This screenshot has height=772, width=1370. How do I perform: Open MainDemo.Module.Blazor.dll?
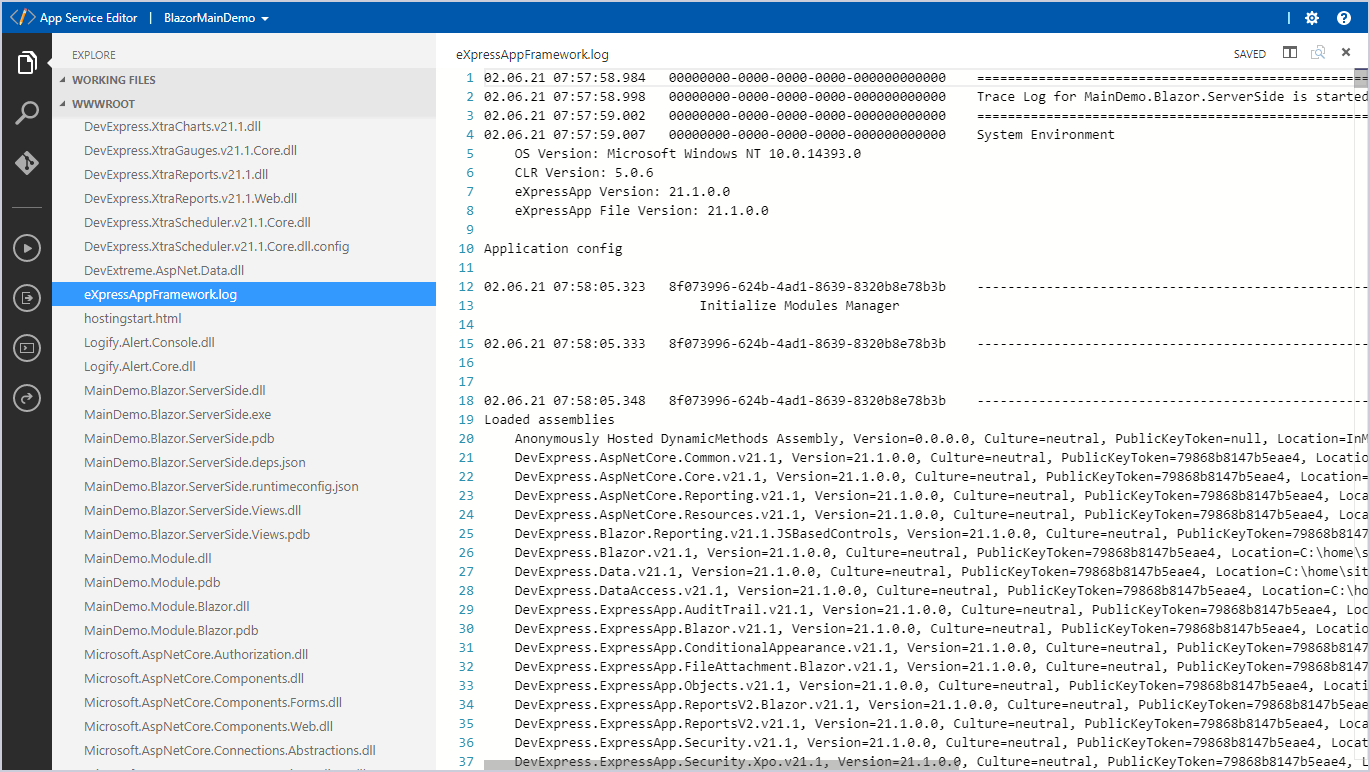167,606
